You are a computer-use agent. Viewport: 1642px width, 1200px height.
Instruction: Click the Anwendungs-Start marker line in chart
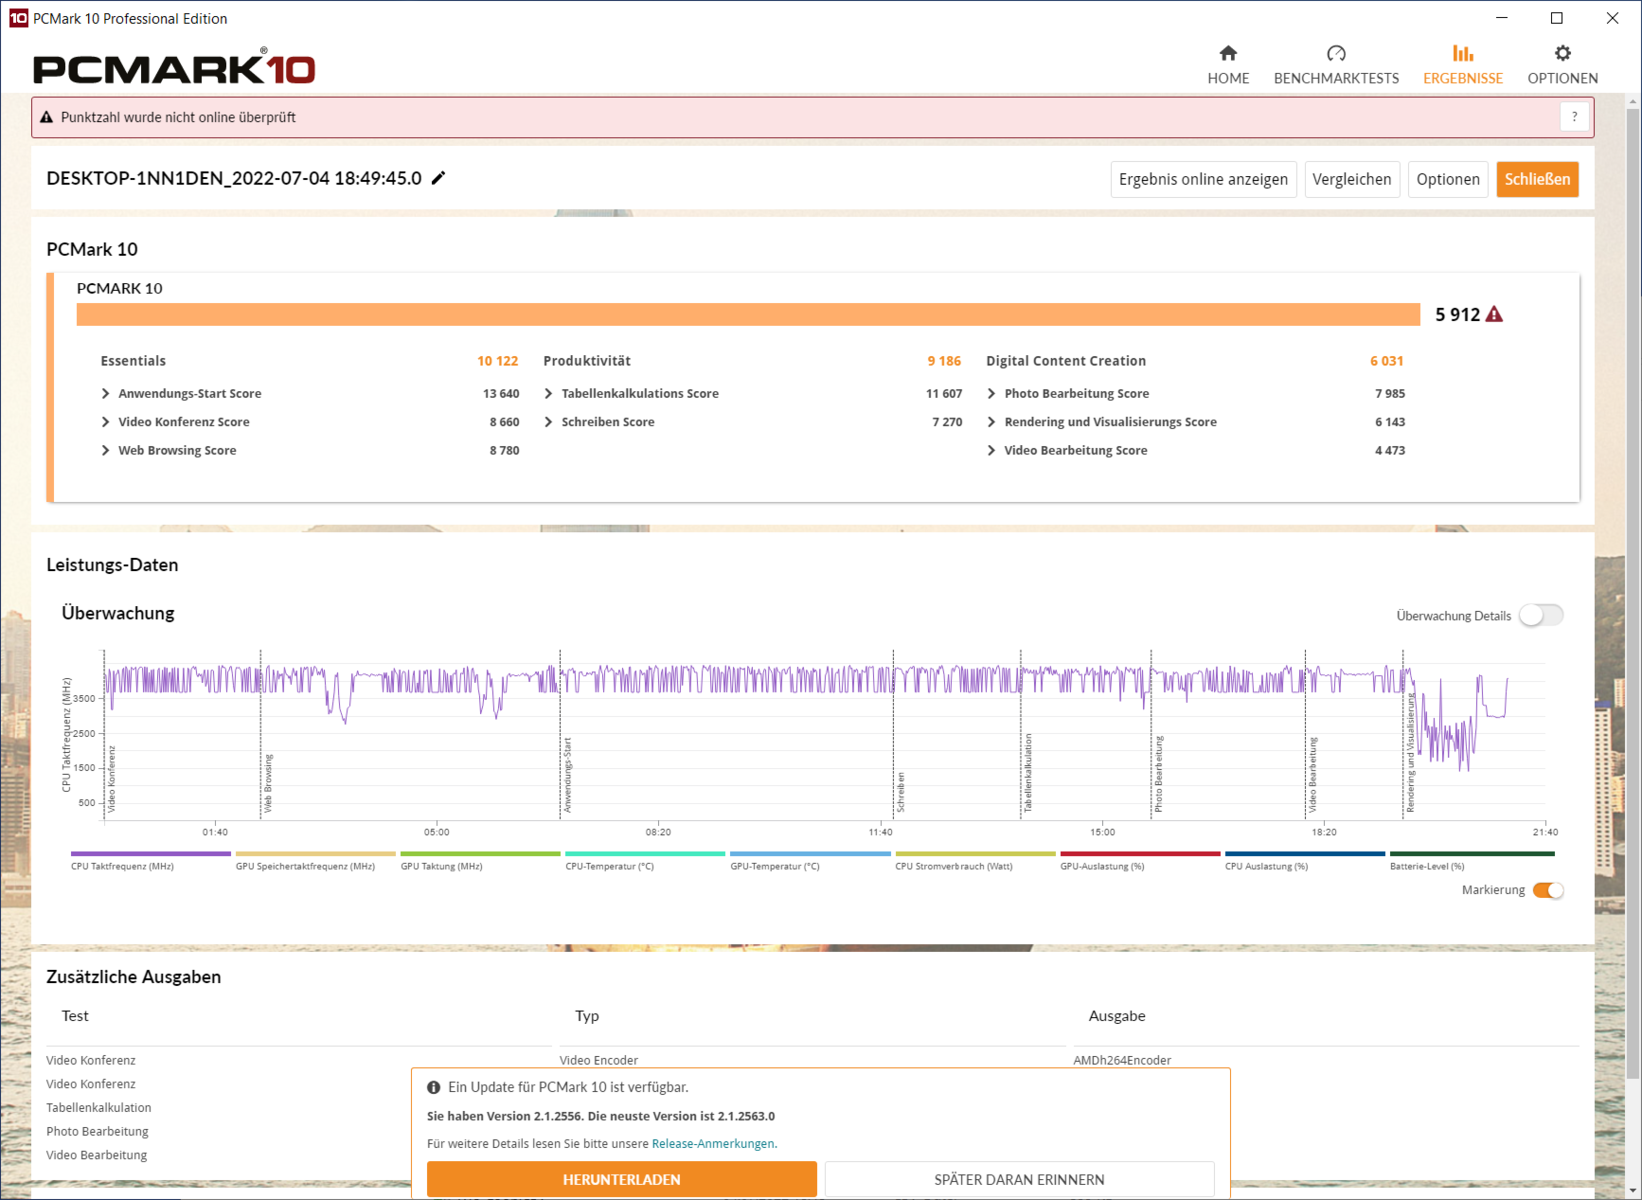pos(560,735)
